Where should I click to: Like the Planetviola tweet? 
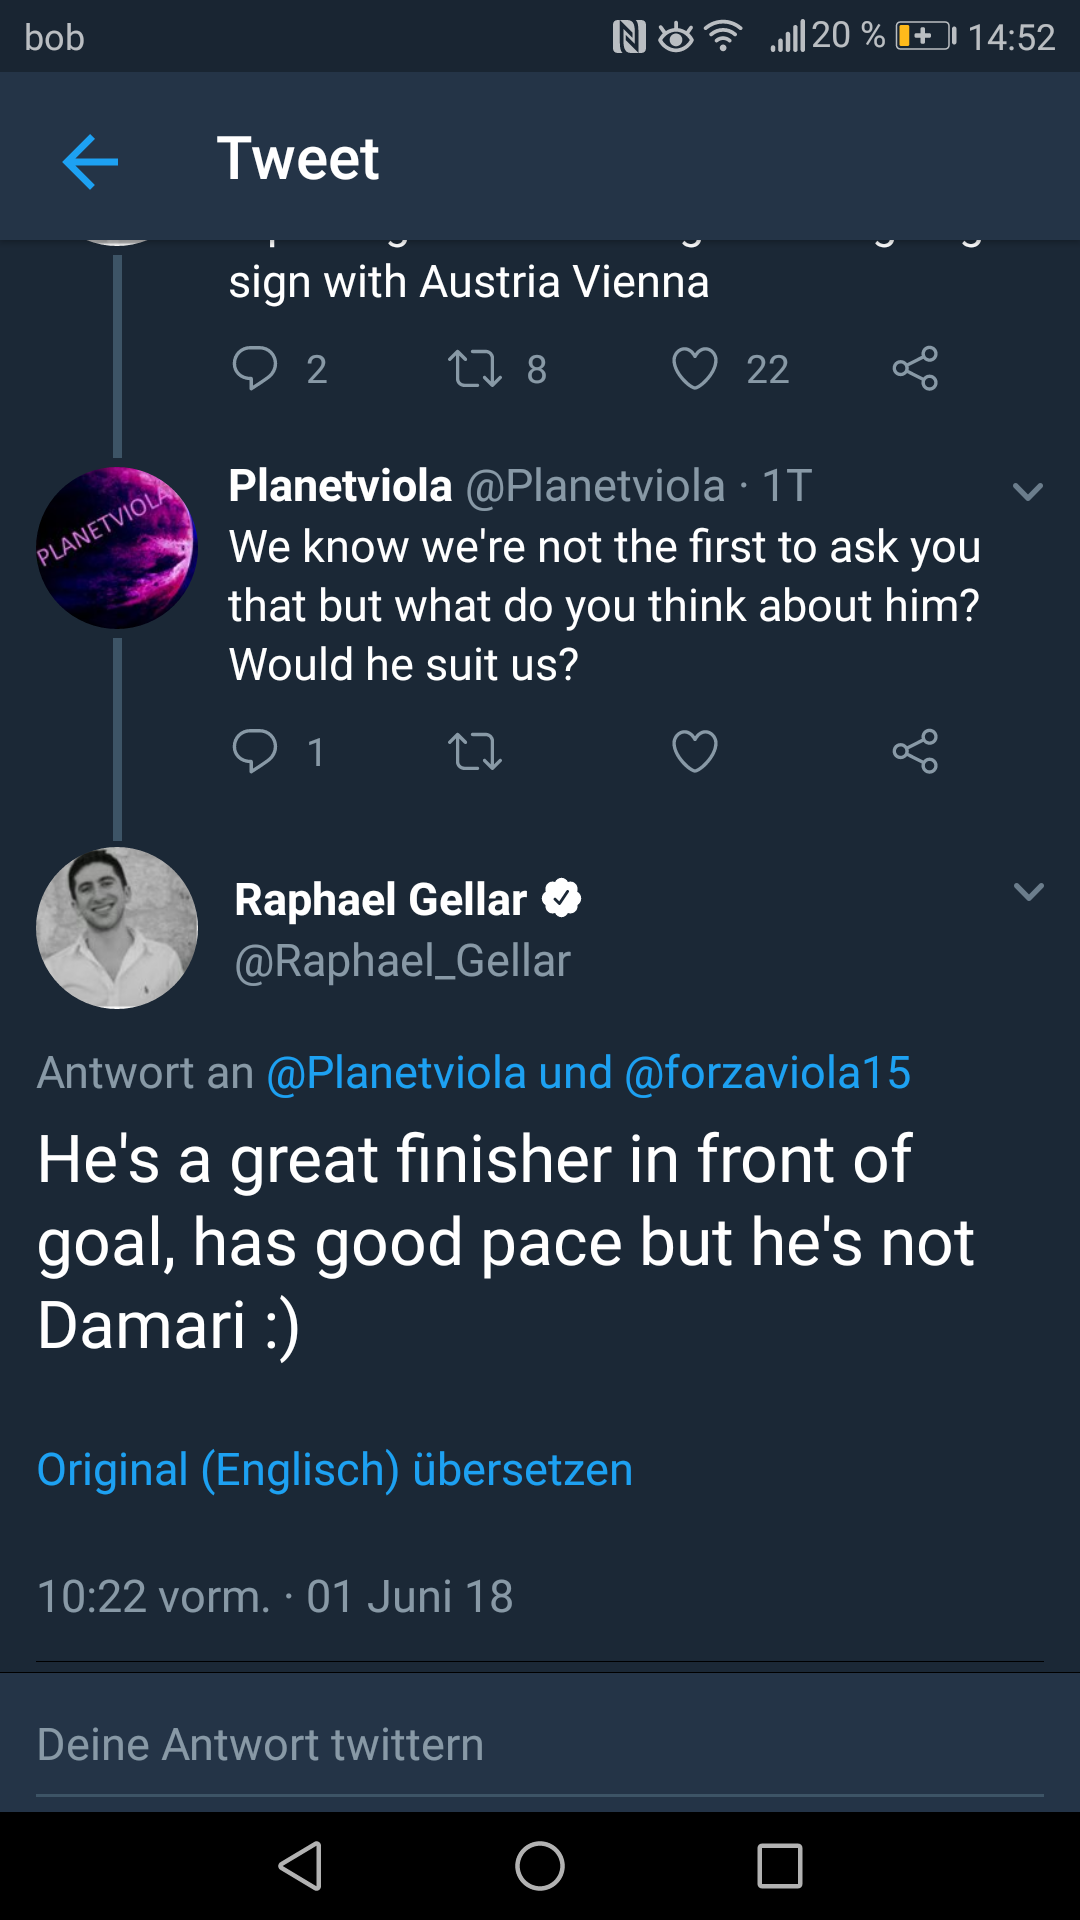click(x=695, y=752)
